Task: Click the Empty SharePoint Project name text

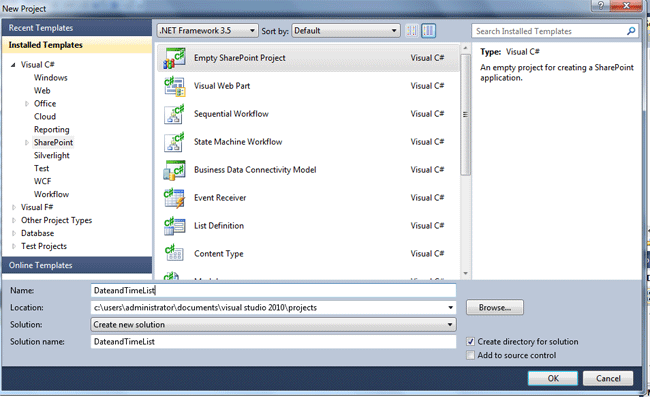Action: (x=240, y=58)
